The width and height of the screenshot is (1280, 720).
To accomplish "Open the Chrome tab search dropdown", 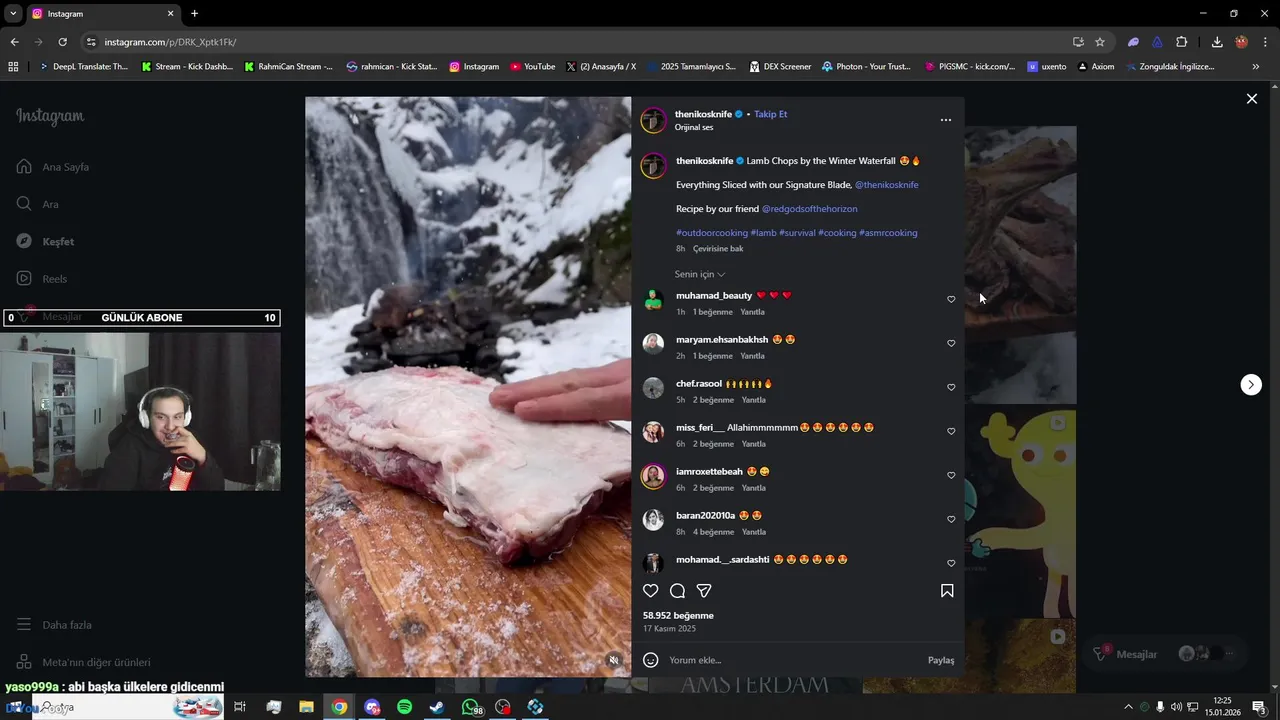I will 13,14.
